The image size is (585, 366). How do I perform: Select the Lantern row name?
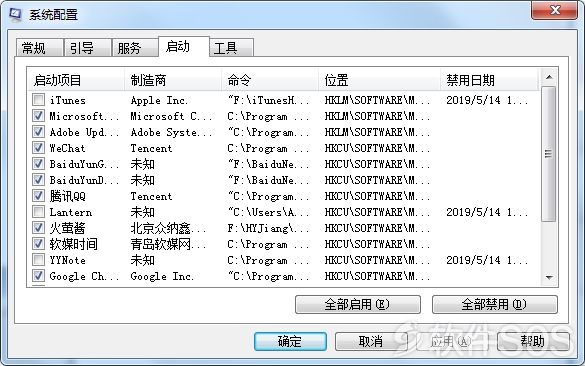(x=71, y=212)
